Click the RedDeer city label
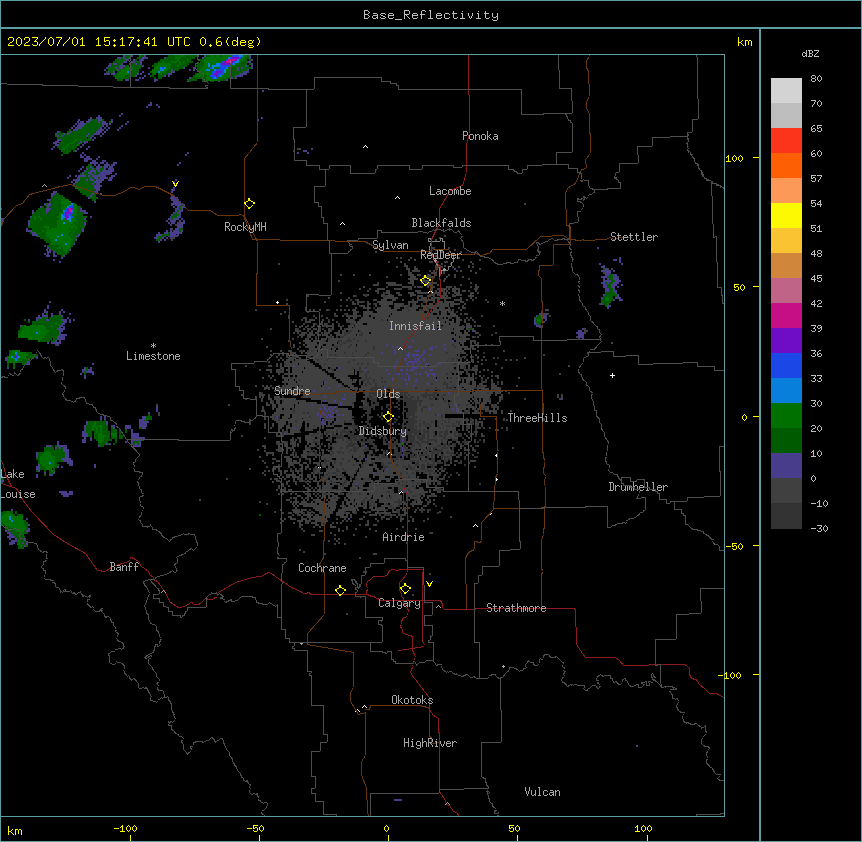 coord(440,255)
